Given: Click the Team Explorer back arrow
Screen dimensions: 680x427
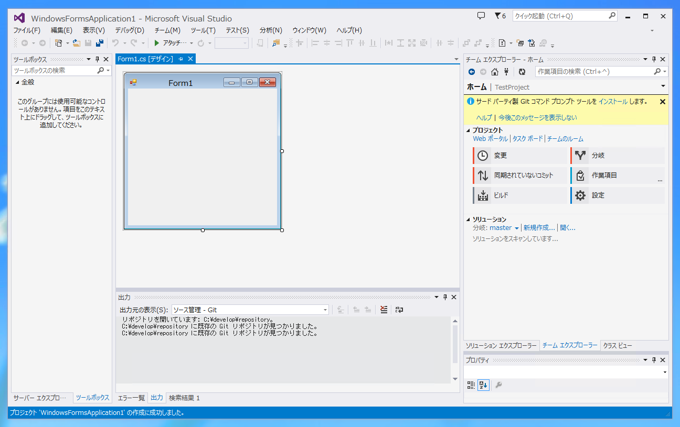Looking at the screenshot, I should click(x=471, y=72).
